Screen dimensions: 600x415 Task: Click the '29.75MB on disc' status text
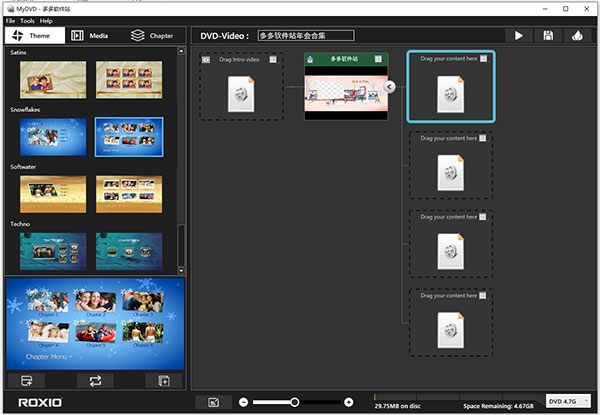[398, 406]
